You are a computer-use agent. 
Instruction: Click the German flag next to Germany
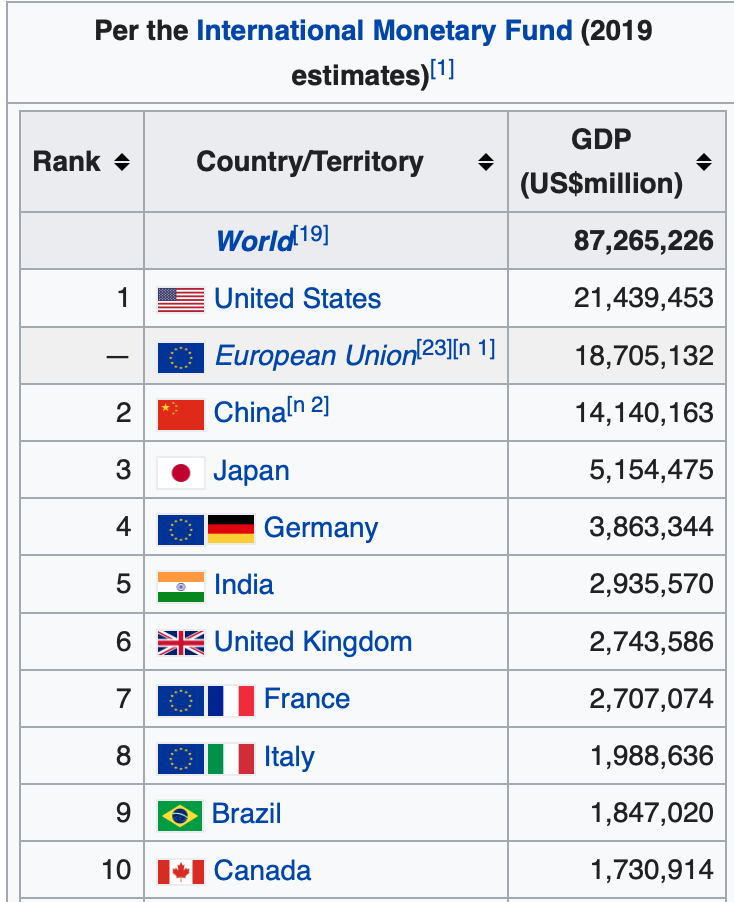[231, 529]
